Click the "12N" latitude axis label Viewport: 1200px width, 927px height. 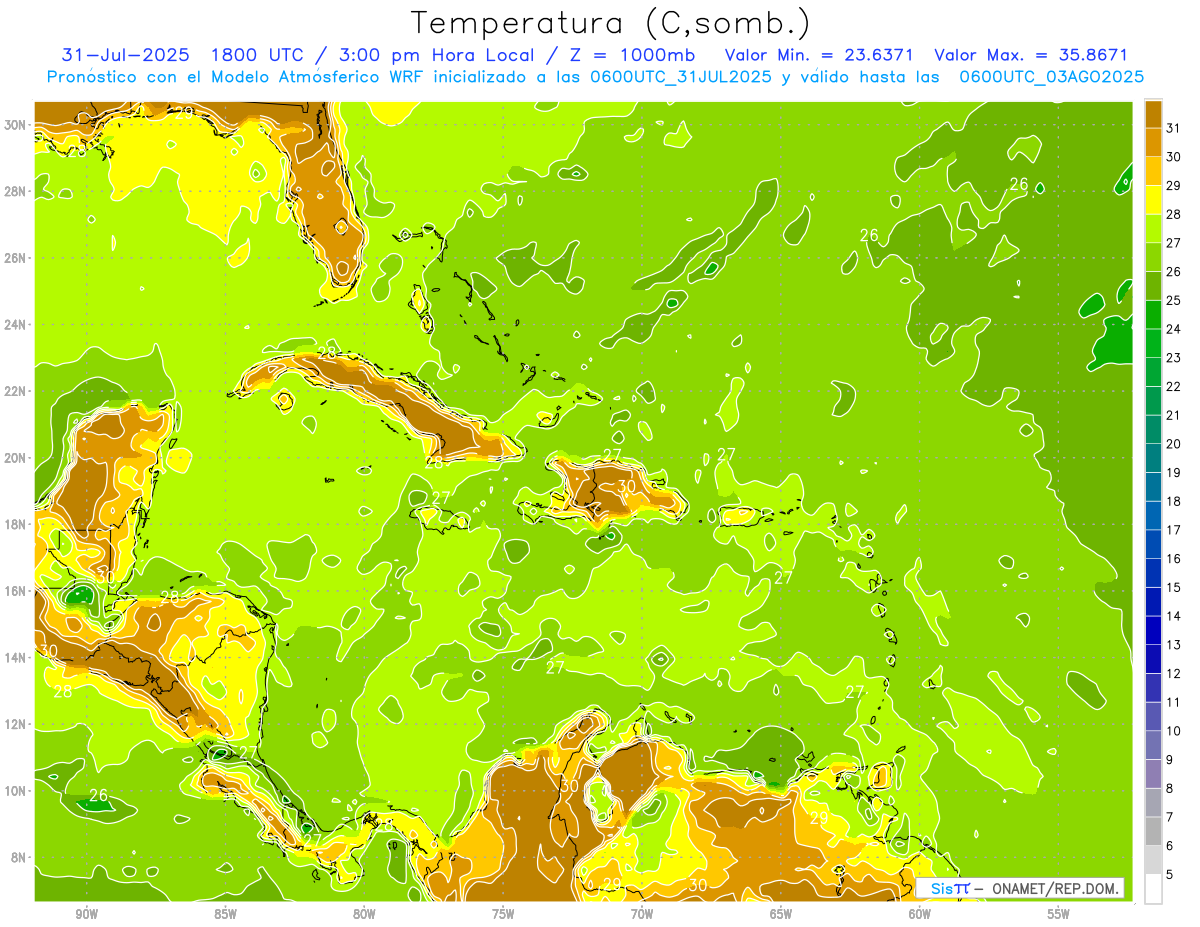[x=16, y=724]
